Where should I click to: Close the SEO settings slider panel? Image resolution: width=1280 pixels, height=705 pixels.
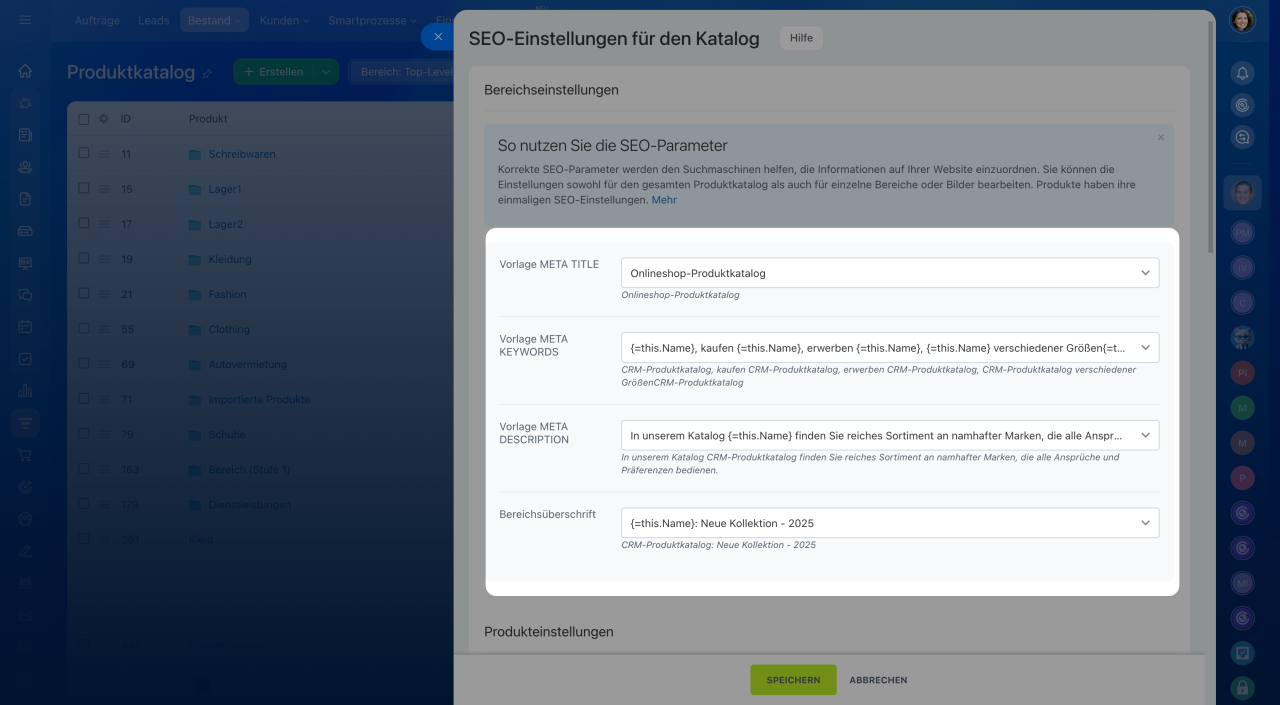click(x=437, y=37)
